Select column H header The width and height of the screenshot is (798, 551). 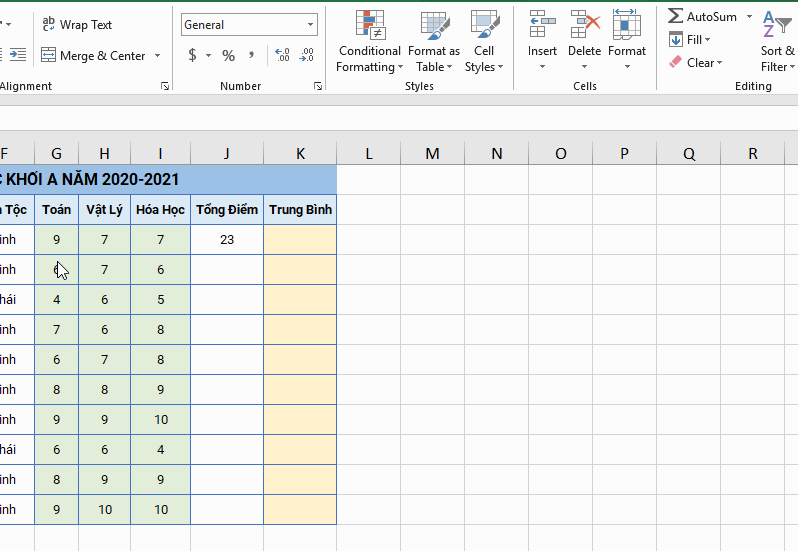pyautogui.click(x=104, y=153)
